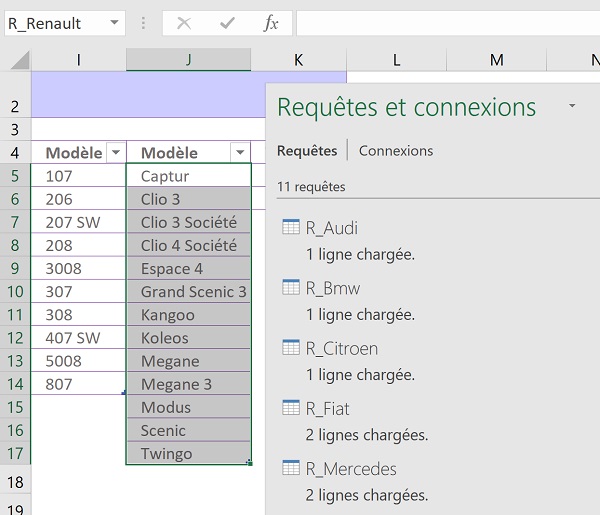
Task: Click the Clio 3 cell
Action: click(189, 199)
